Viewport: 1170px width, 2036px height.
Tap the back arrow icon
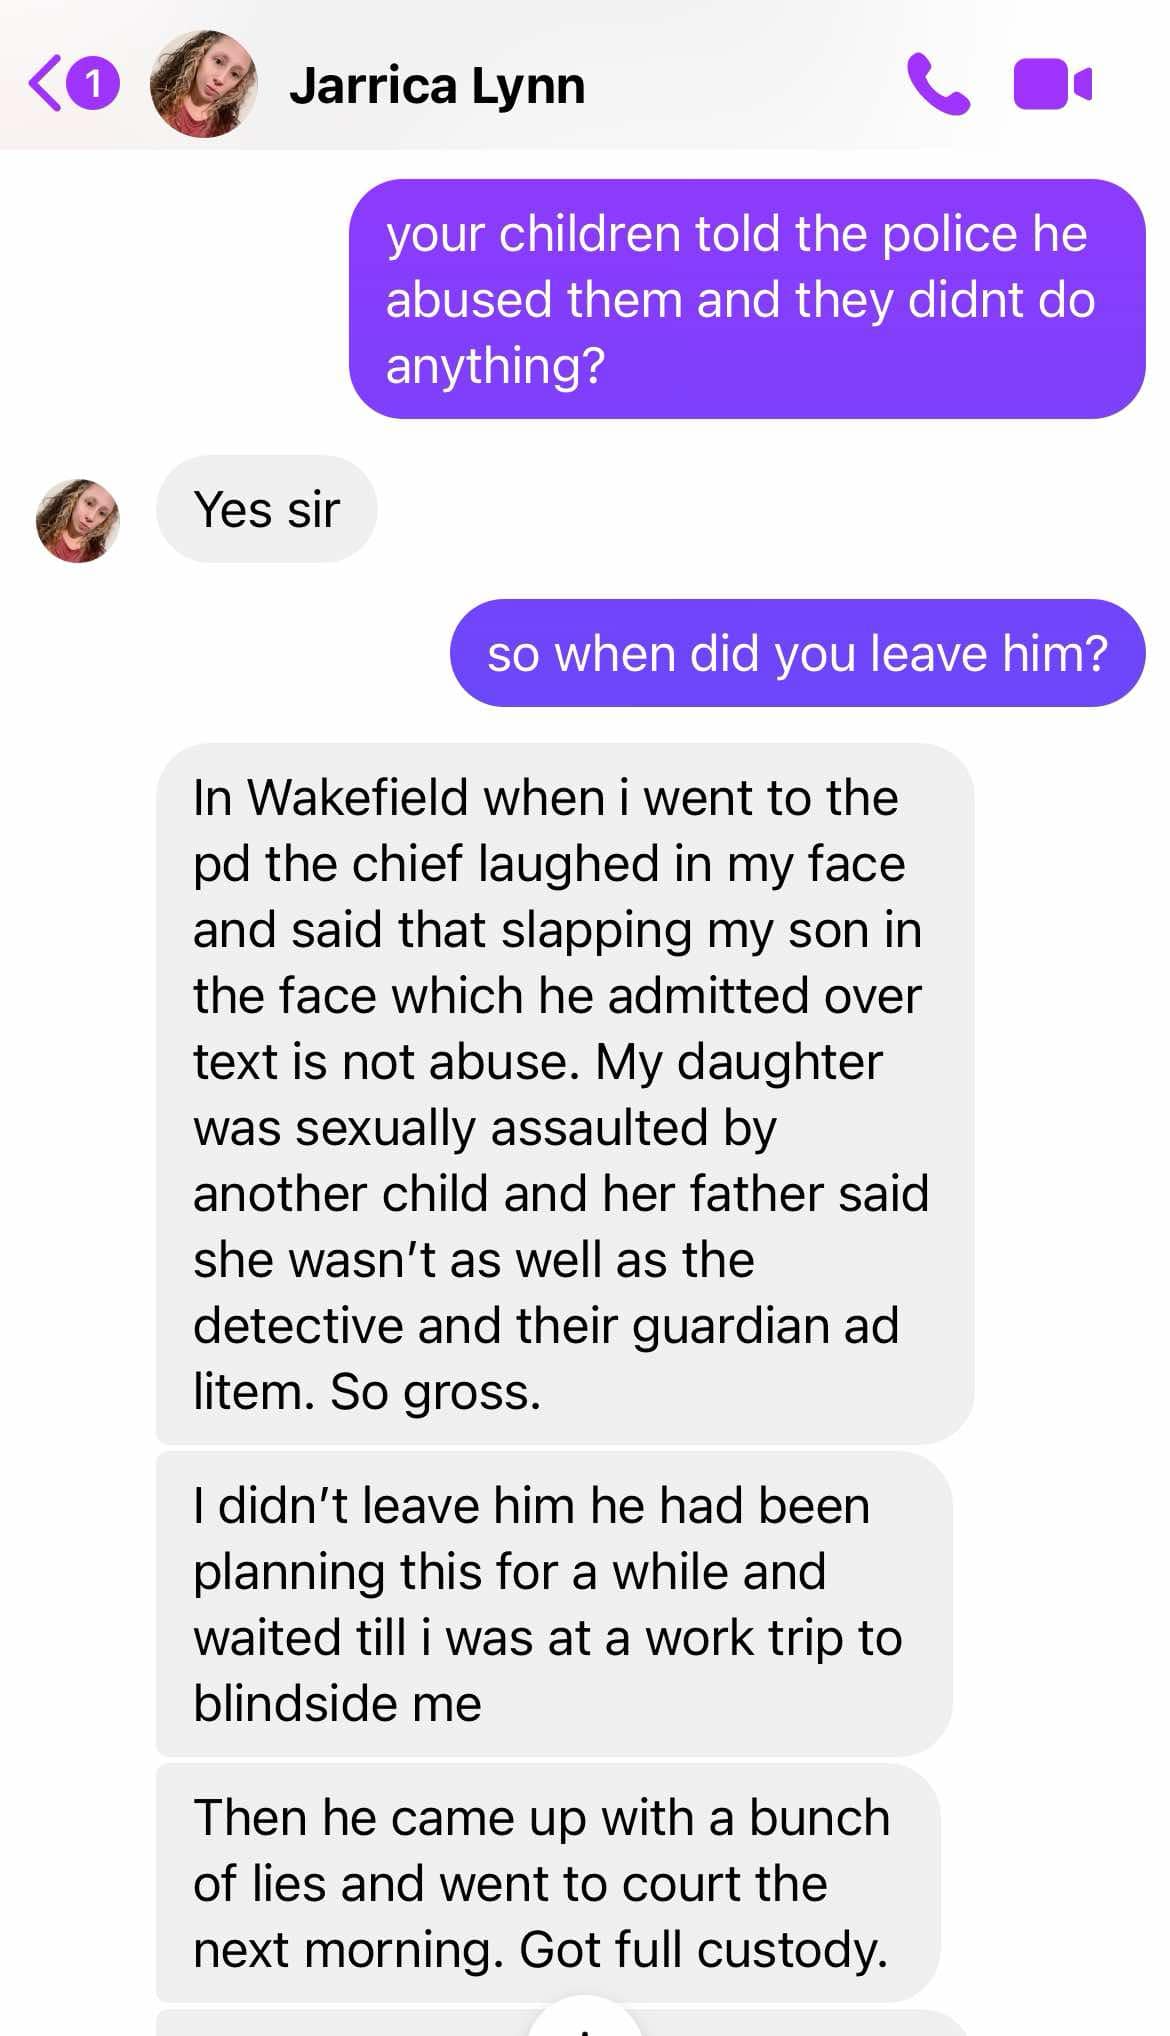(x=46, y=84)
